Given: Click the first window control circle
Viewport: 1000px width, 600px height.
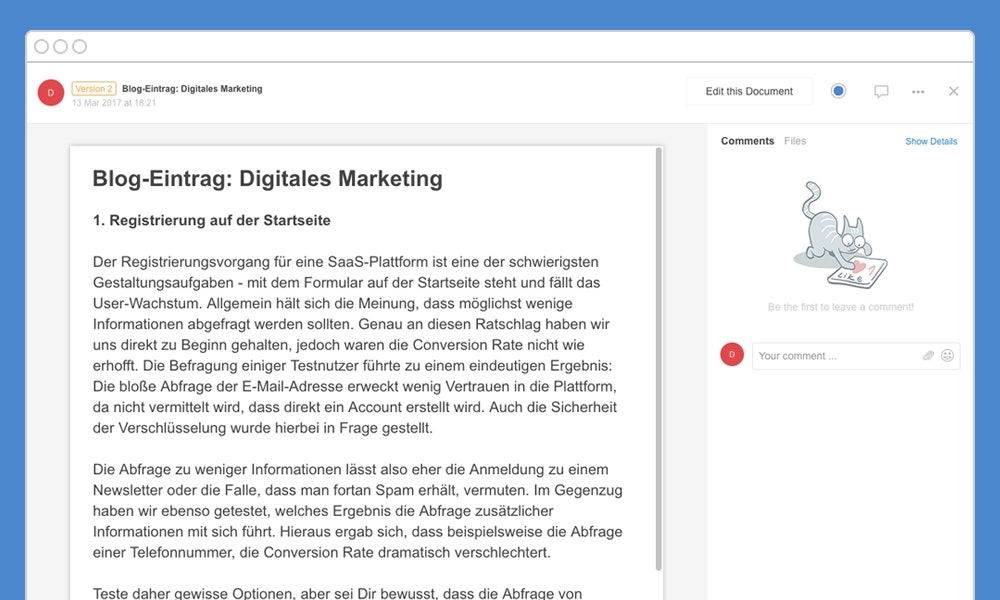Looking at the screenshot, I should 41,47.
